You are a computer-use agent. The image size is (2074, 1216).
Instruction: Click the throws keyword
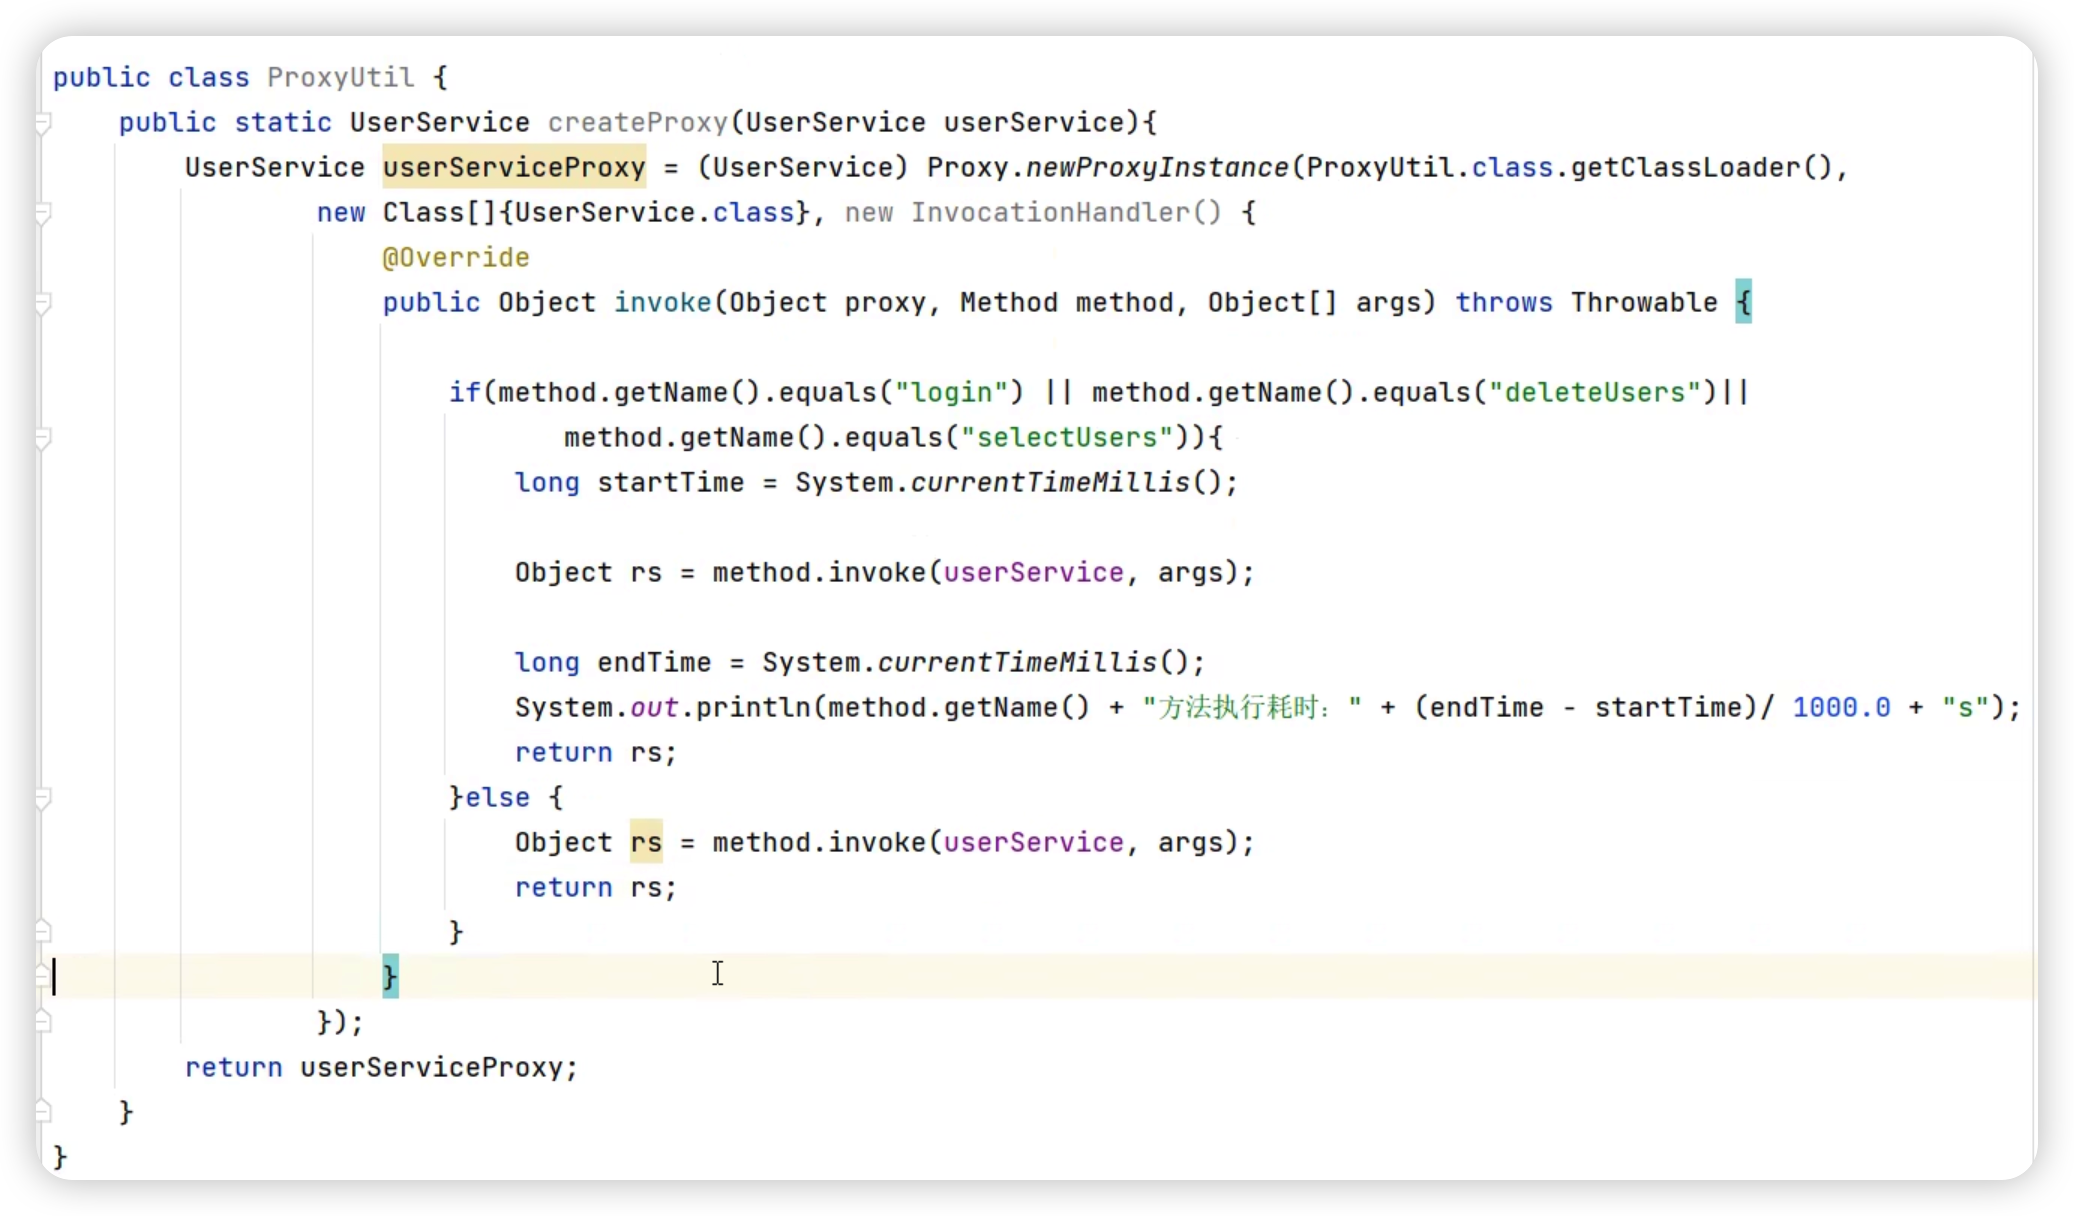1504,302
